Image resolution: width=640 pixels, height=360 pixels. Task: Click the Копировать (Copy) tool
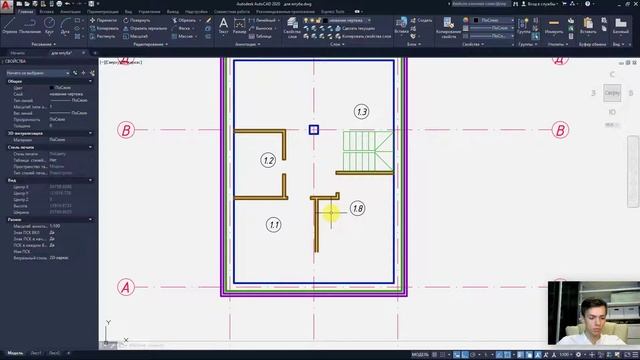[104, 28]
